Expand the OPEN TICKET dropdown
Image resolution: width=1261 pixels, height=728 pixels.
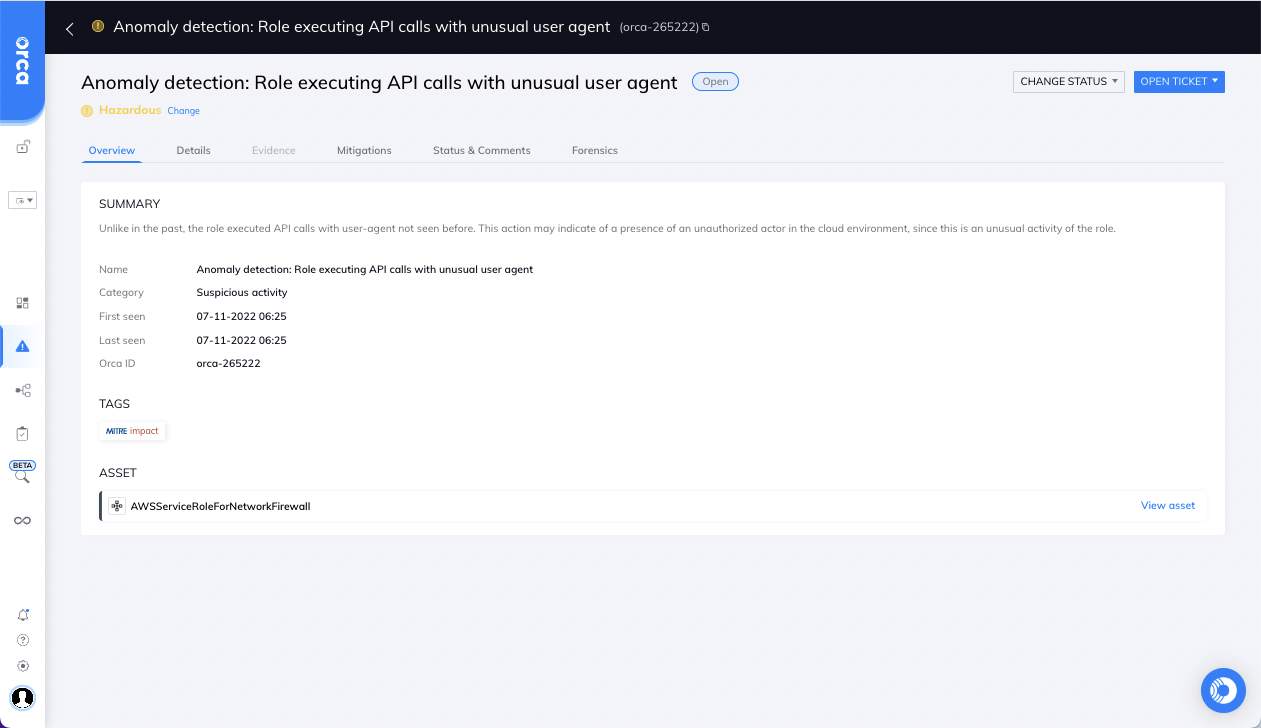pyautogui.click(x=1179, y=82)
